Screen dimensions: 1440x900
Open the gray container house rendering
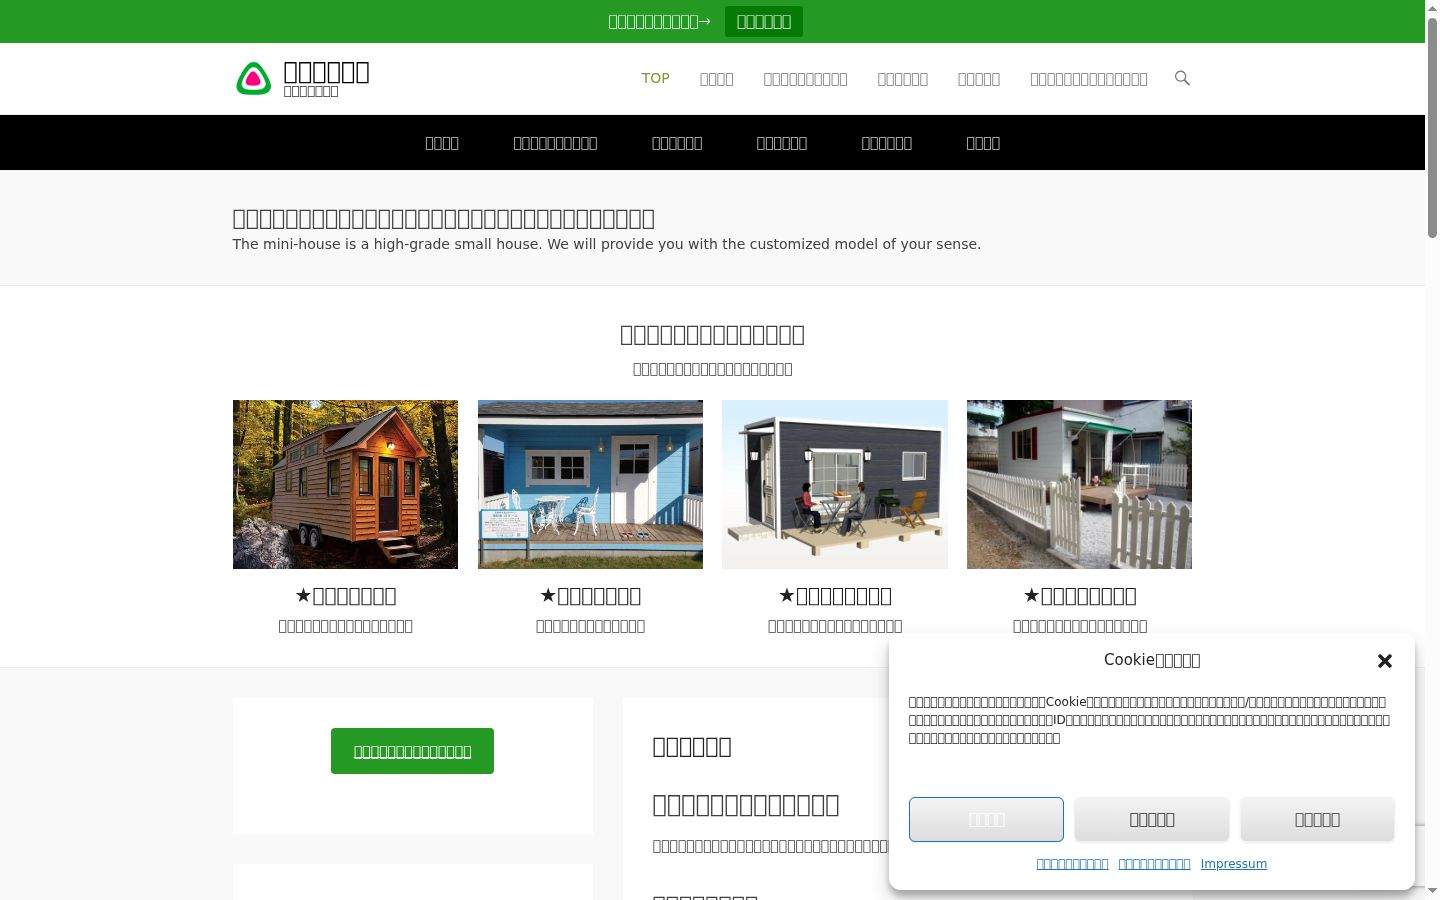click(x=835, y=485)
